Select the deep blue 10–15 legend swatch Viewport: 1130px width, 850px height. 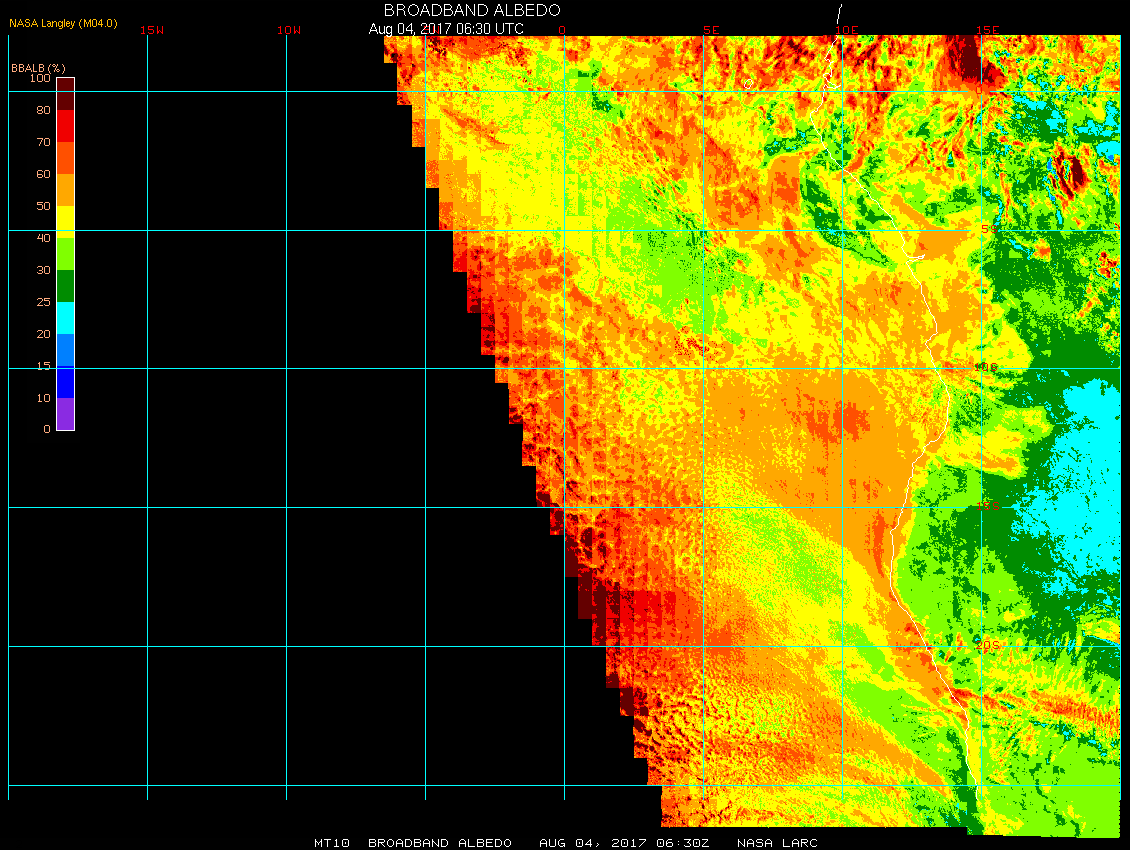[x=66, y=381]
